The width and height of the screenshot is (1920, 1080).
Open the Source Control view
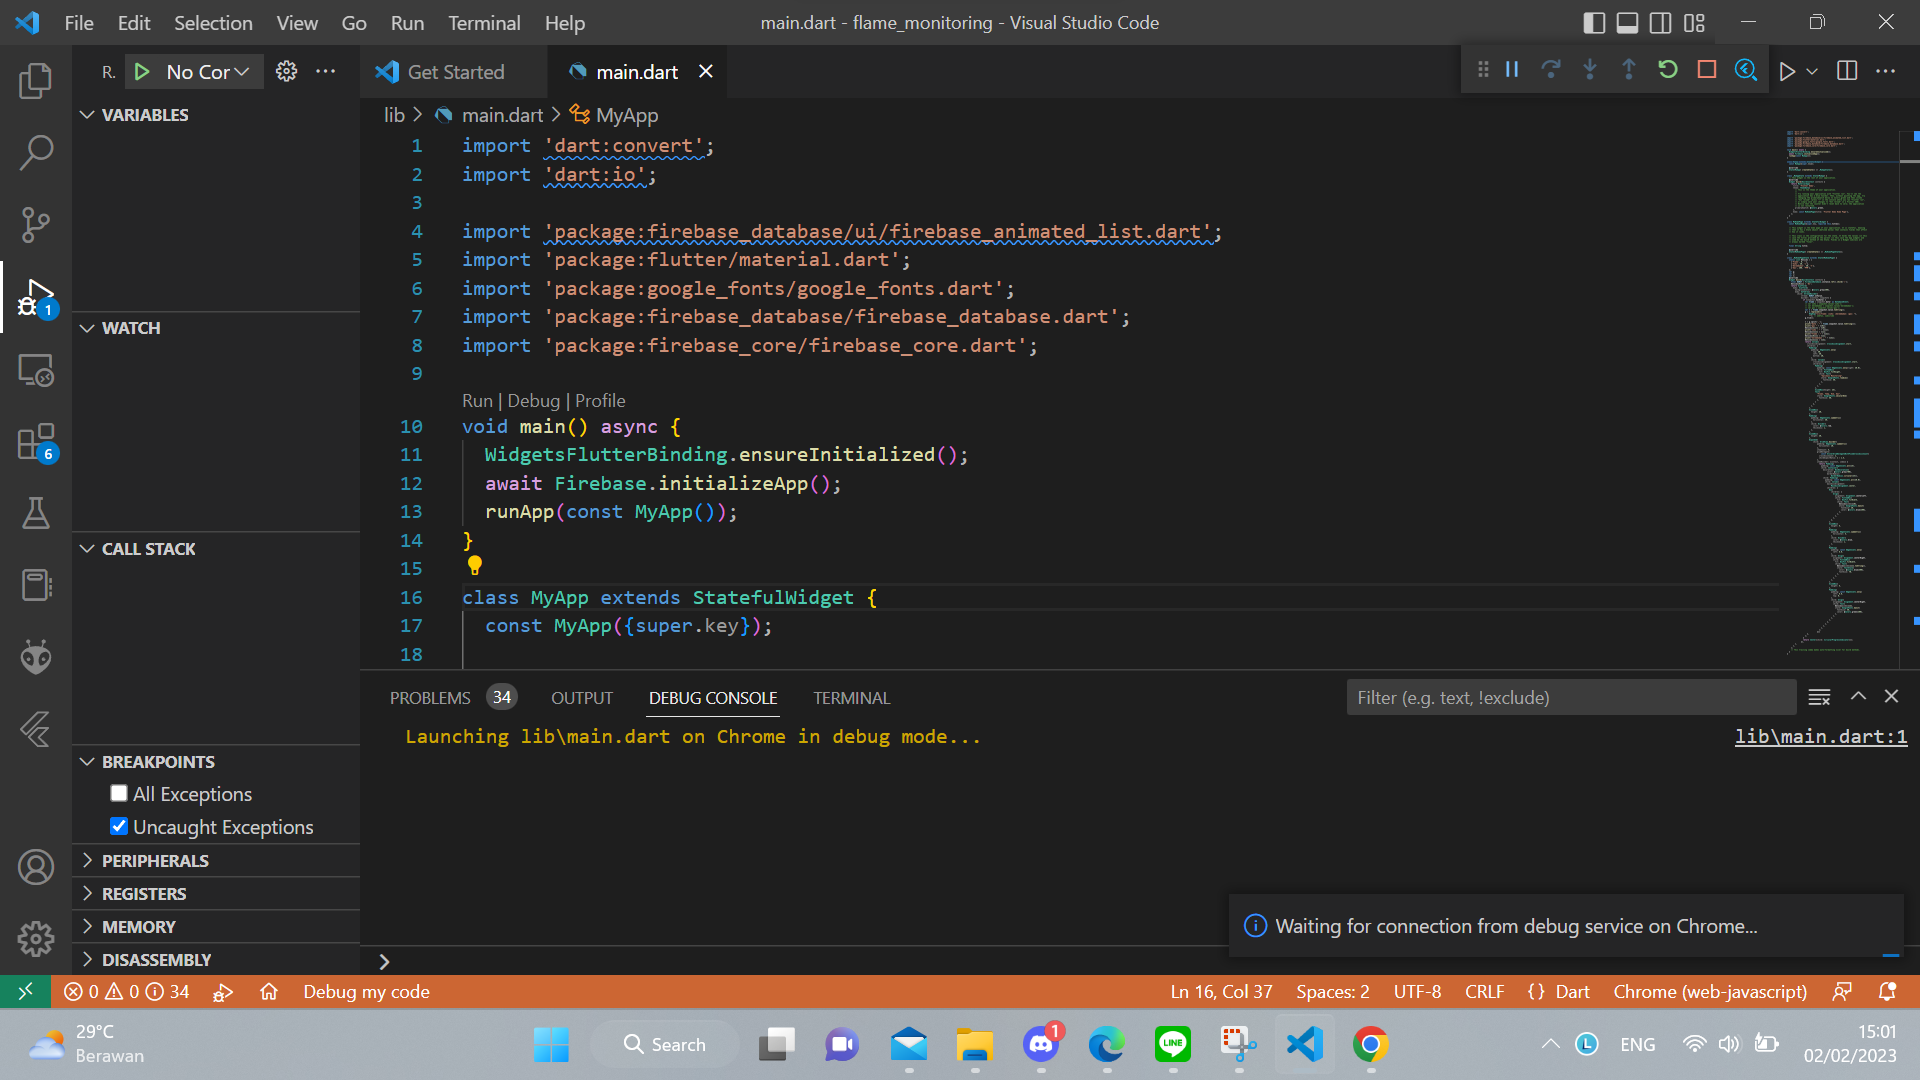click(36, 224)
